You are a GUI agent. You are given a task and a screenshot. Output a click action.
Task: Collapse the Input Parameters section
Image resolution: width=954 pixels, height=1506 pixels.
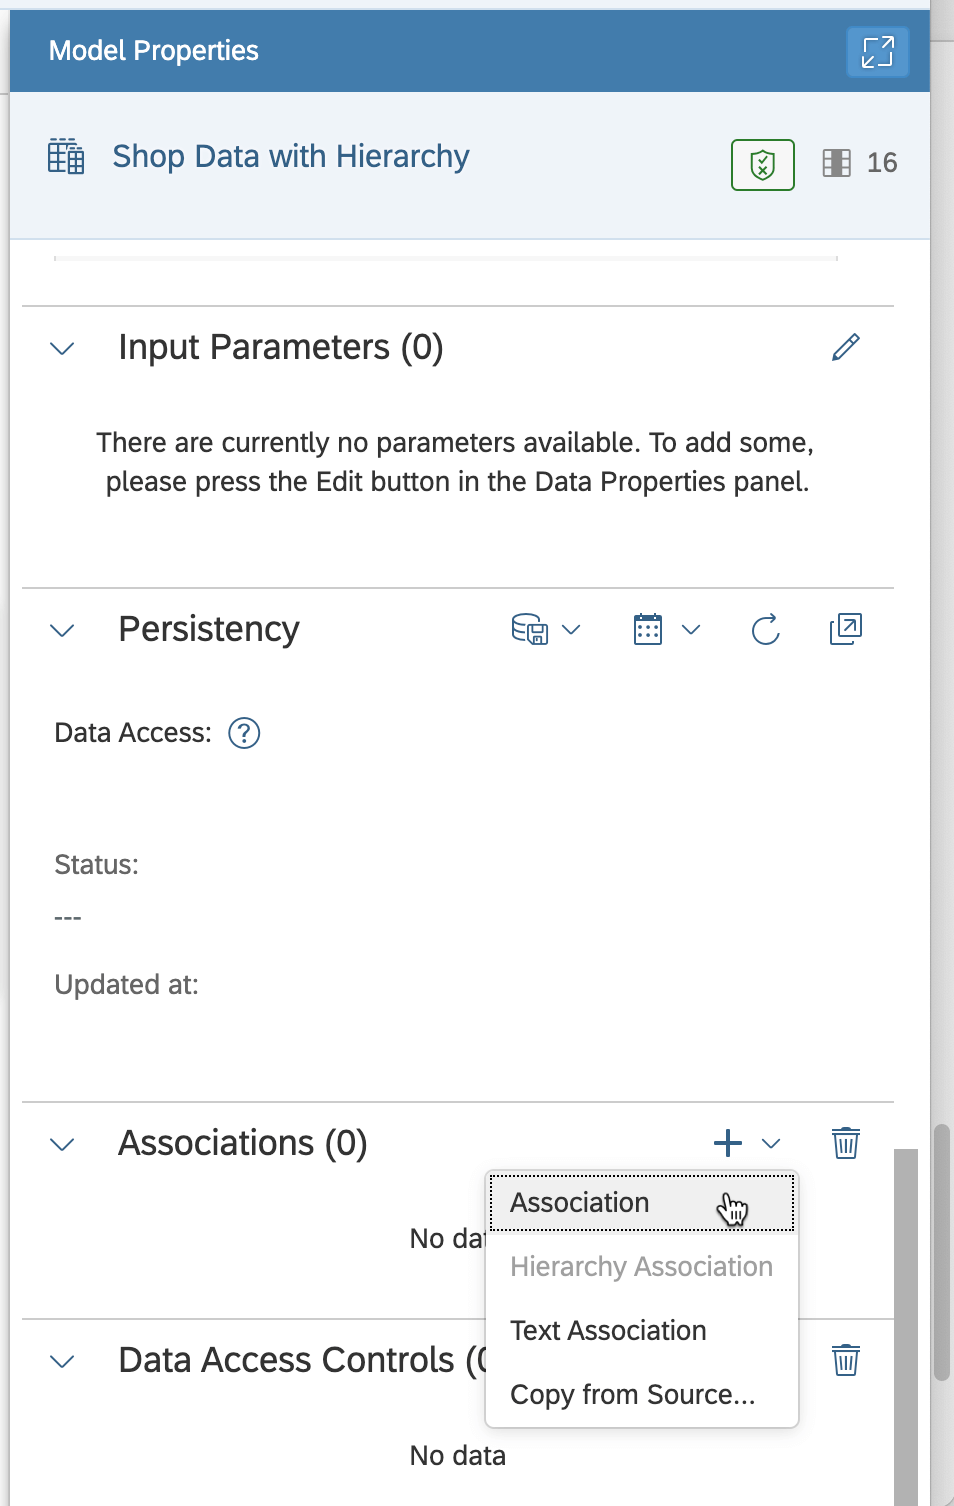pyautogui.click(x=61, y=348)
